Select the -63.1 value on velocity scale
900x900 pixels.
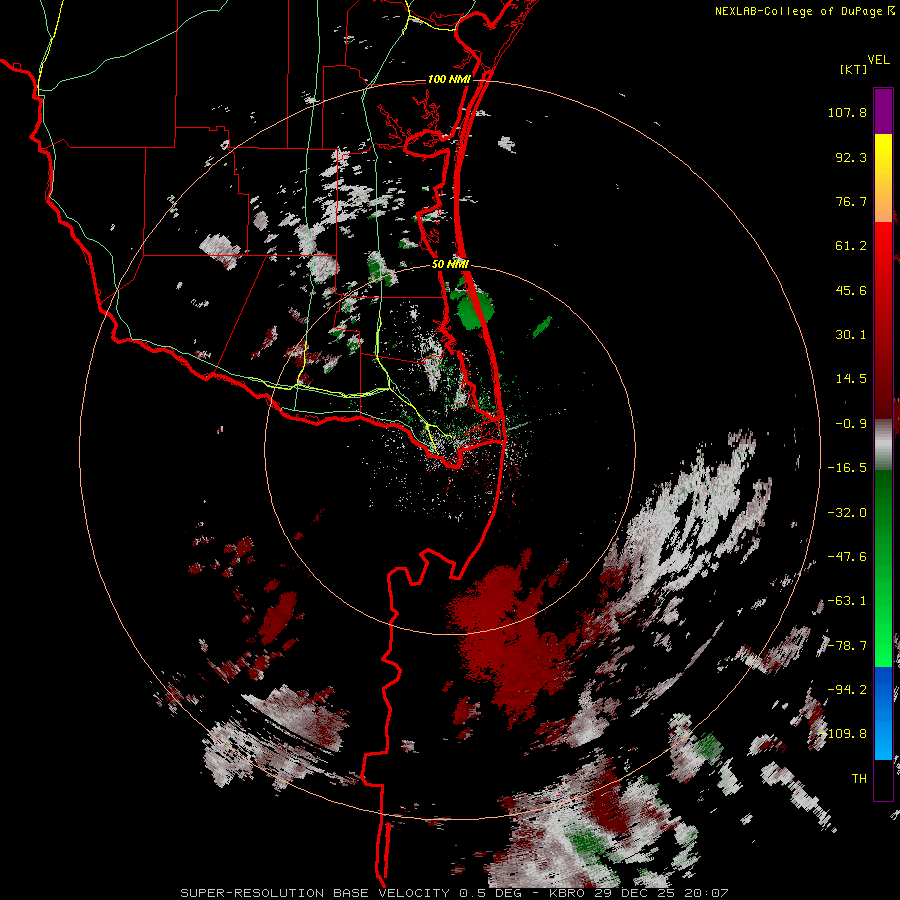[x=847, y=601]
